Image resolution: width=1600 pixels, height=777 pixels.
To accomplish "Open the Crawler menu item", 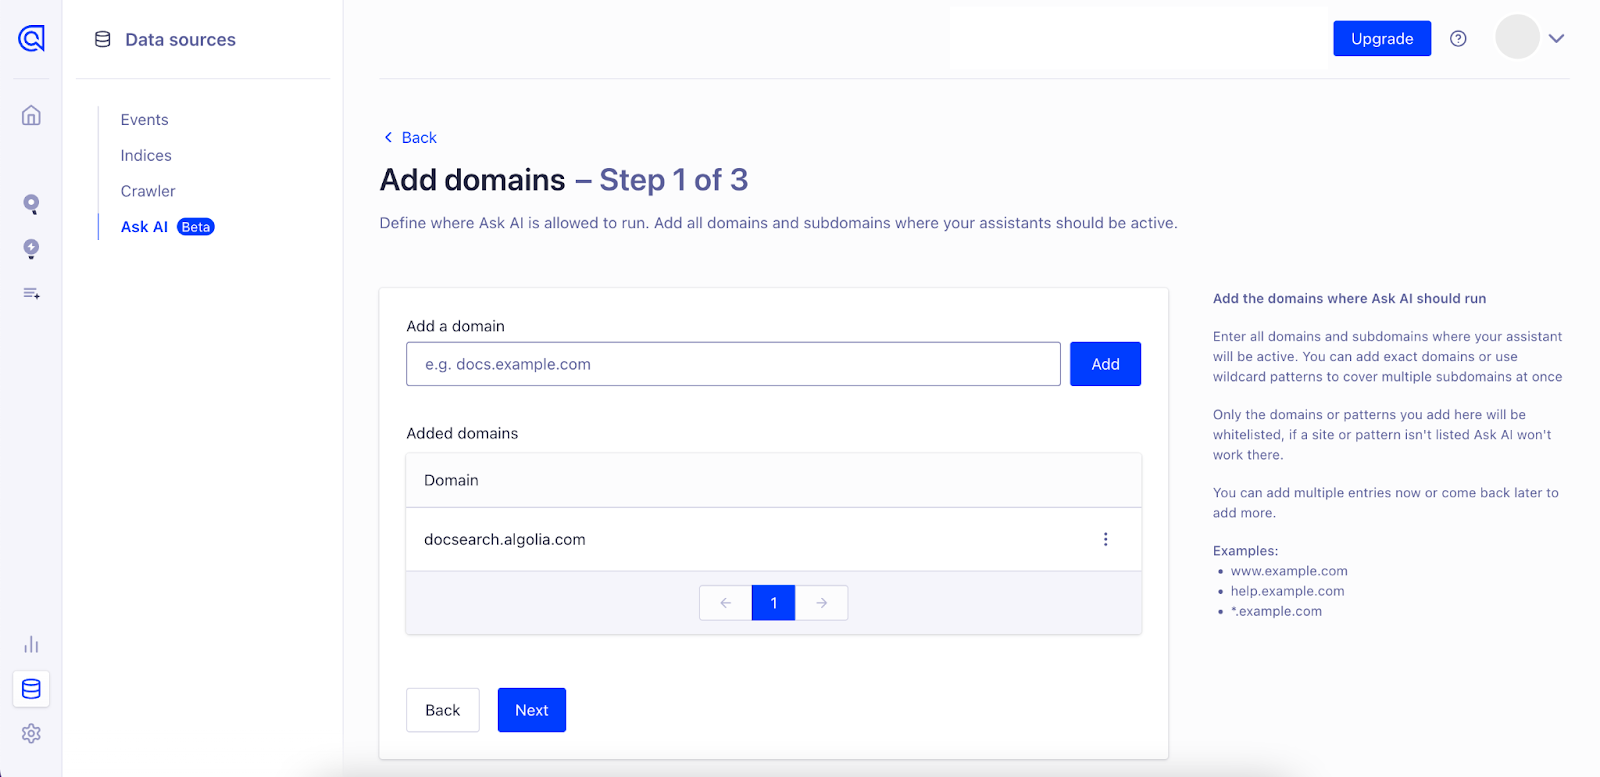I will [x=148, y=191].
